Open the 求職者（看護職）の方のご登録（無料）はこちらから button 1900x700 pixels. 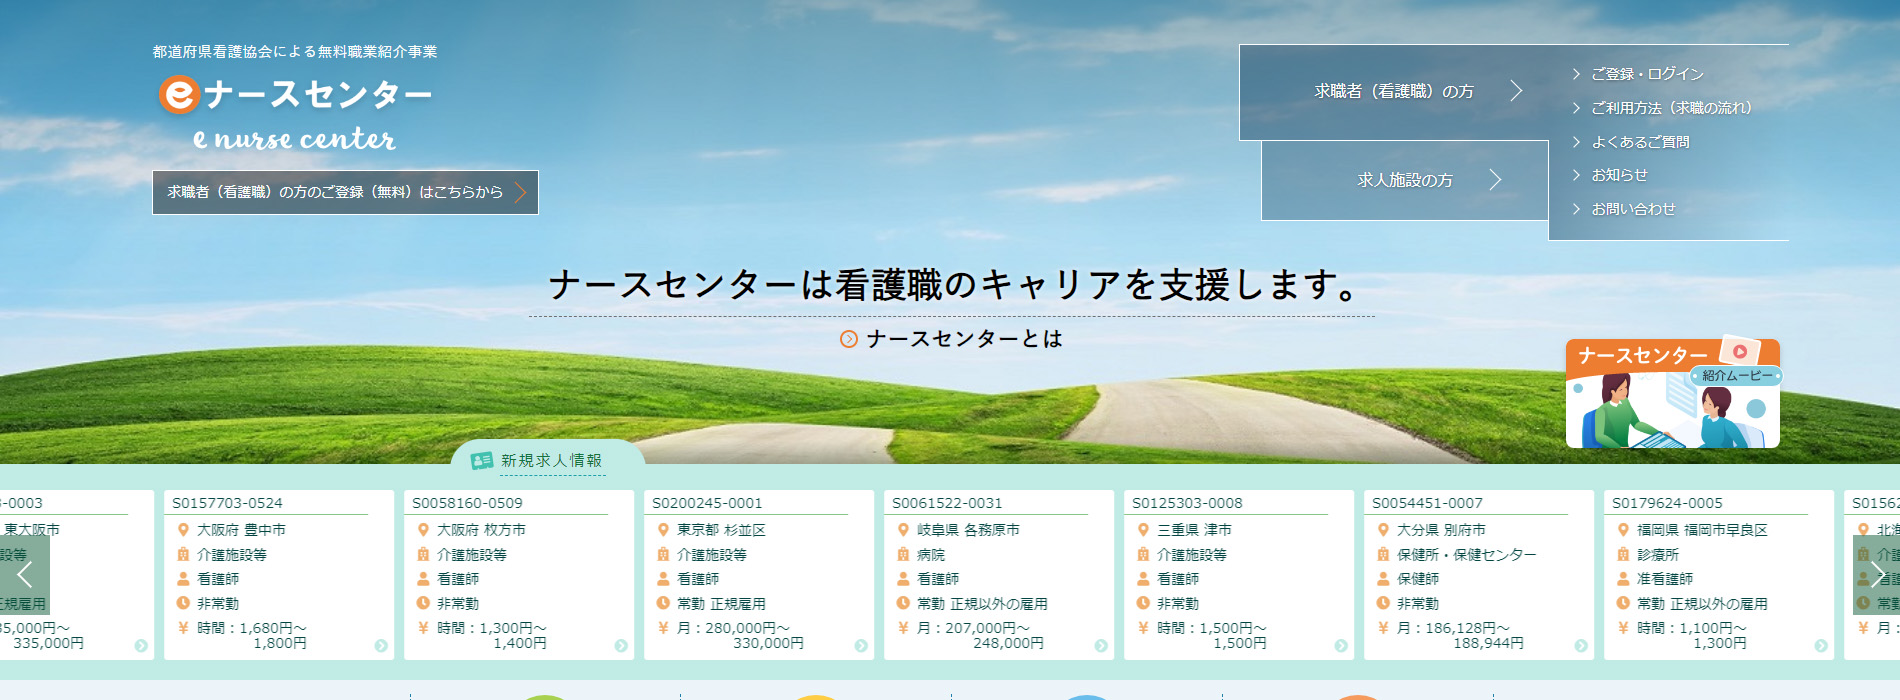tap(345, 192)
